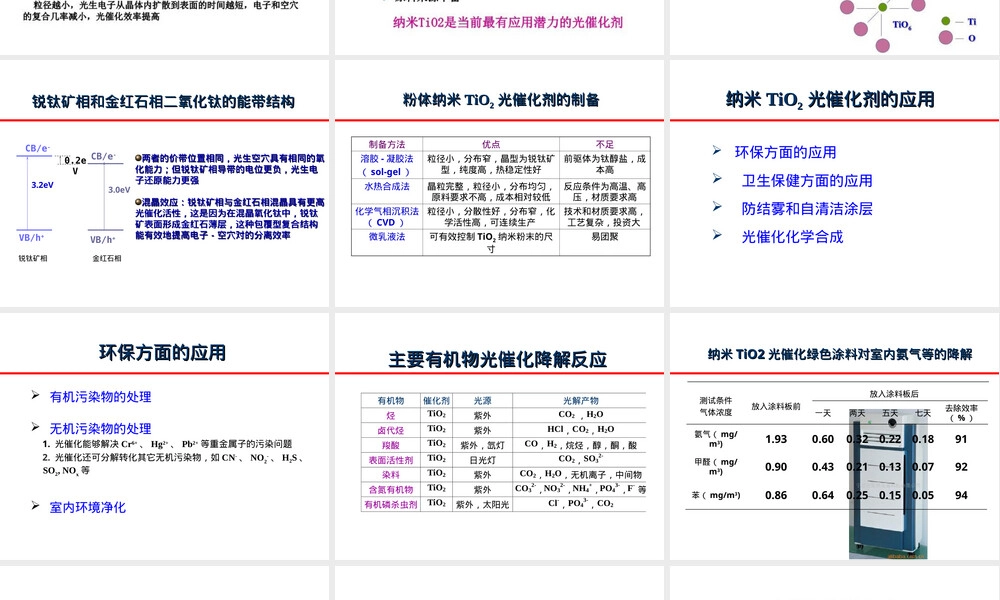Viewport: 1000px width, 600px height.
Task: Open the slide titled 纳米 TiO2 光催化绿色涂料对室内氨气等的降解
Action: click(834, 437)
